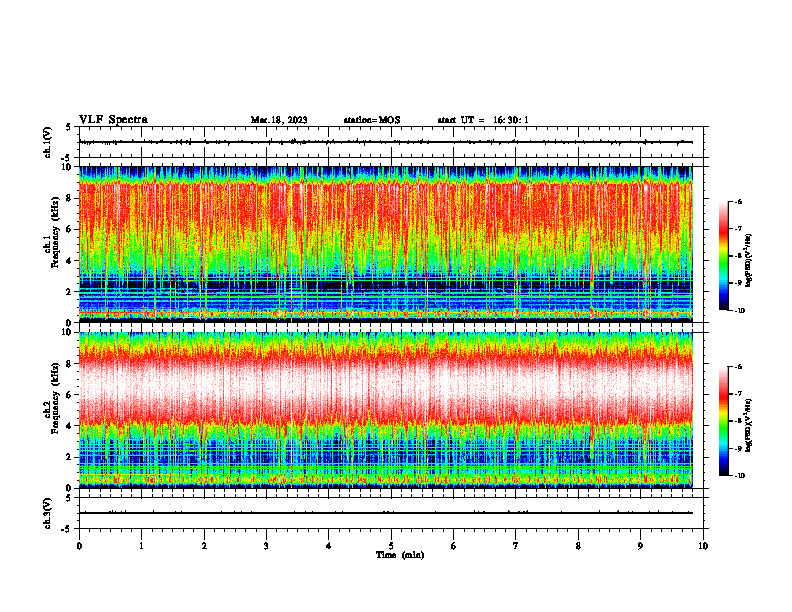
Task: Select the date "Mar.18, 2023" in header
Action: click(279, 120)
